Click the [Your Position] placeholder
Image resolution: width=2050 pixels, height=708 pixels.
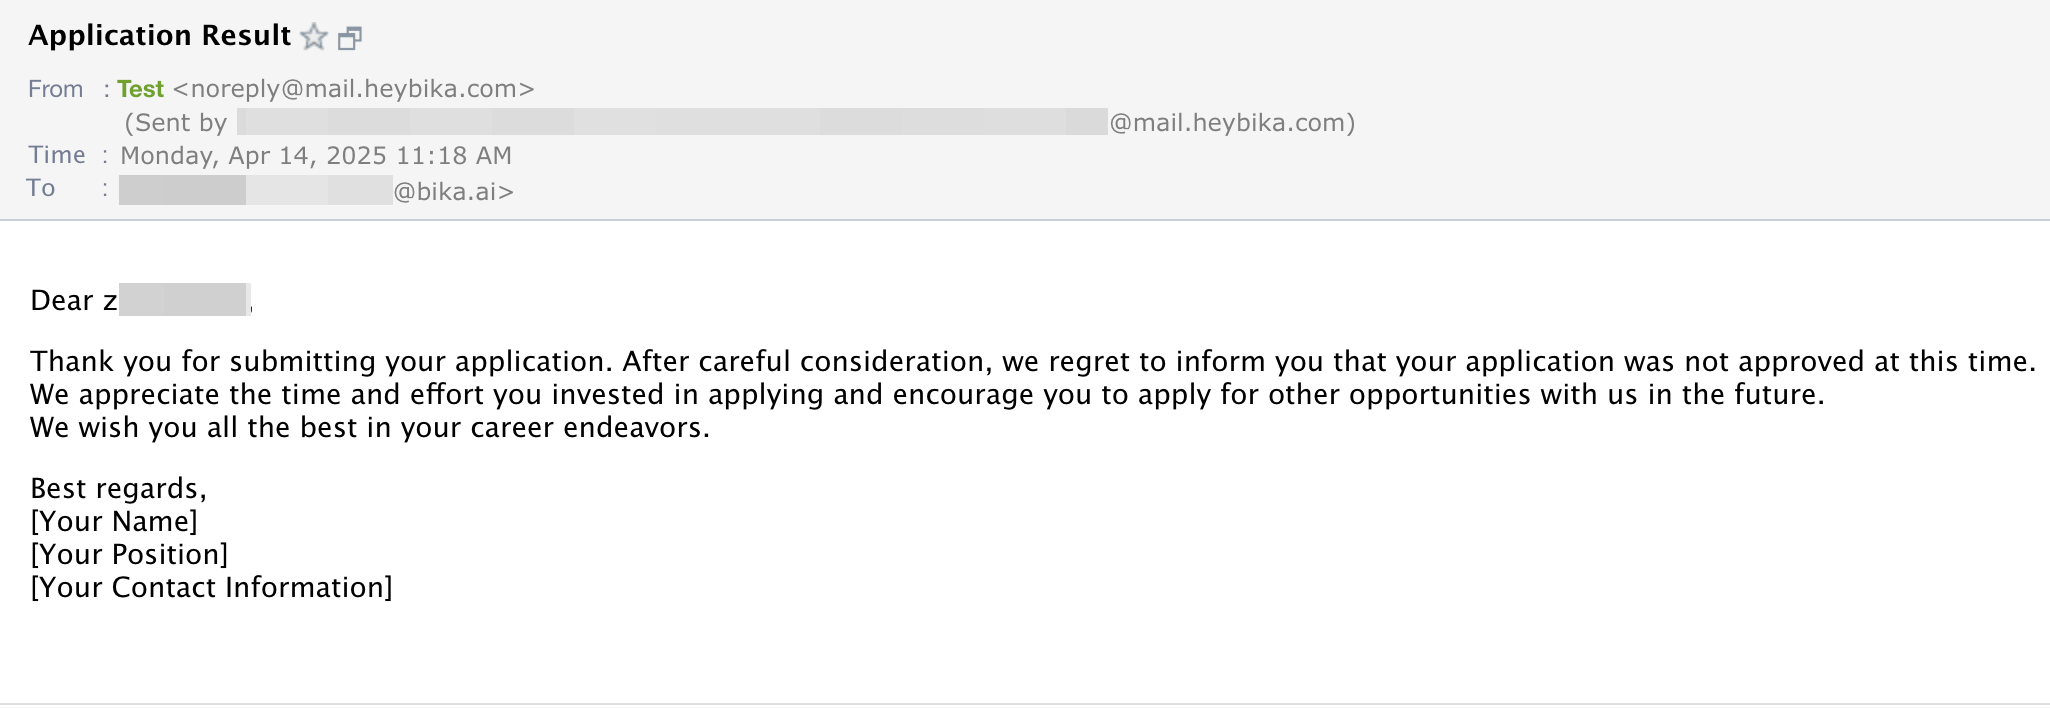(x=129, y=554)
